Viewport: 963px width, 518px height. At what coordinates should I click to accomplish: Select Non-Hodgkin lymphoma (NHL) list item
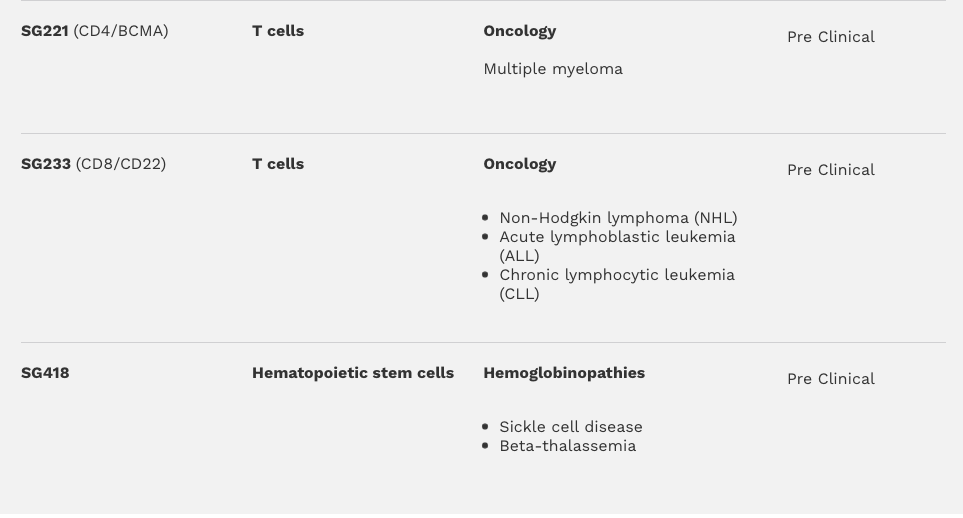coord(618,218)
